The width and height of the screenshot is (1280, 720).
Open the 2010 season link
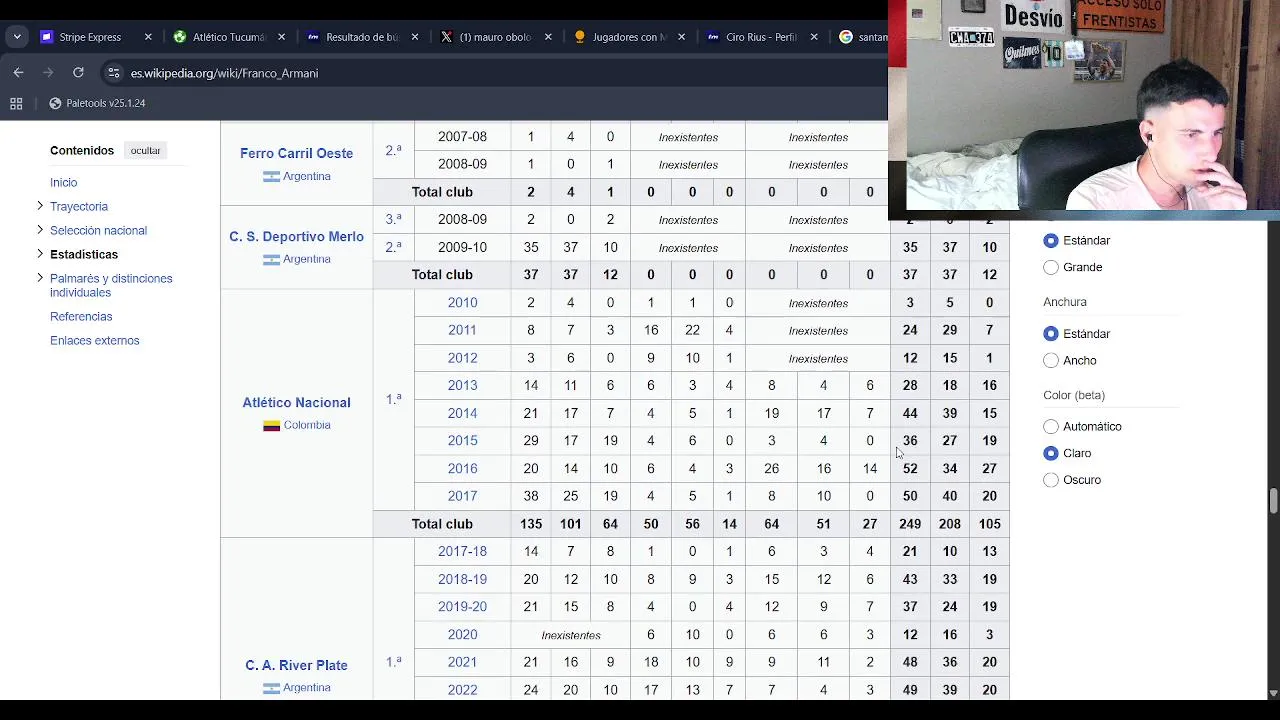(462, 302)
